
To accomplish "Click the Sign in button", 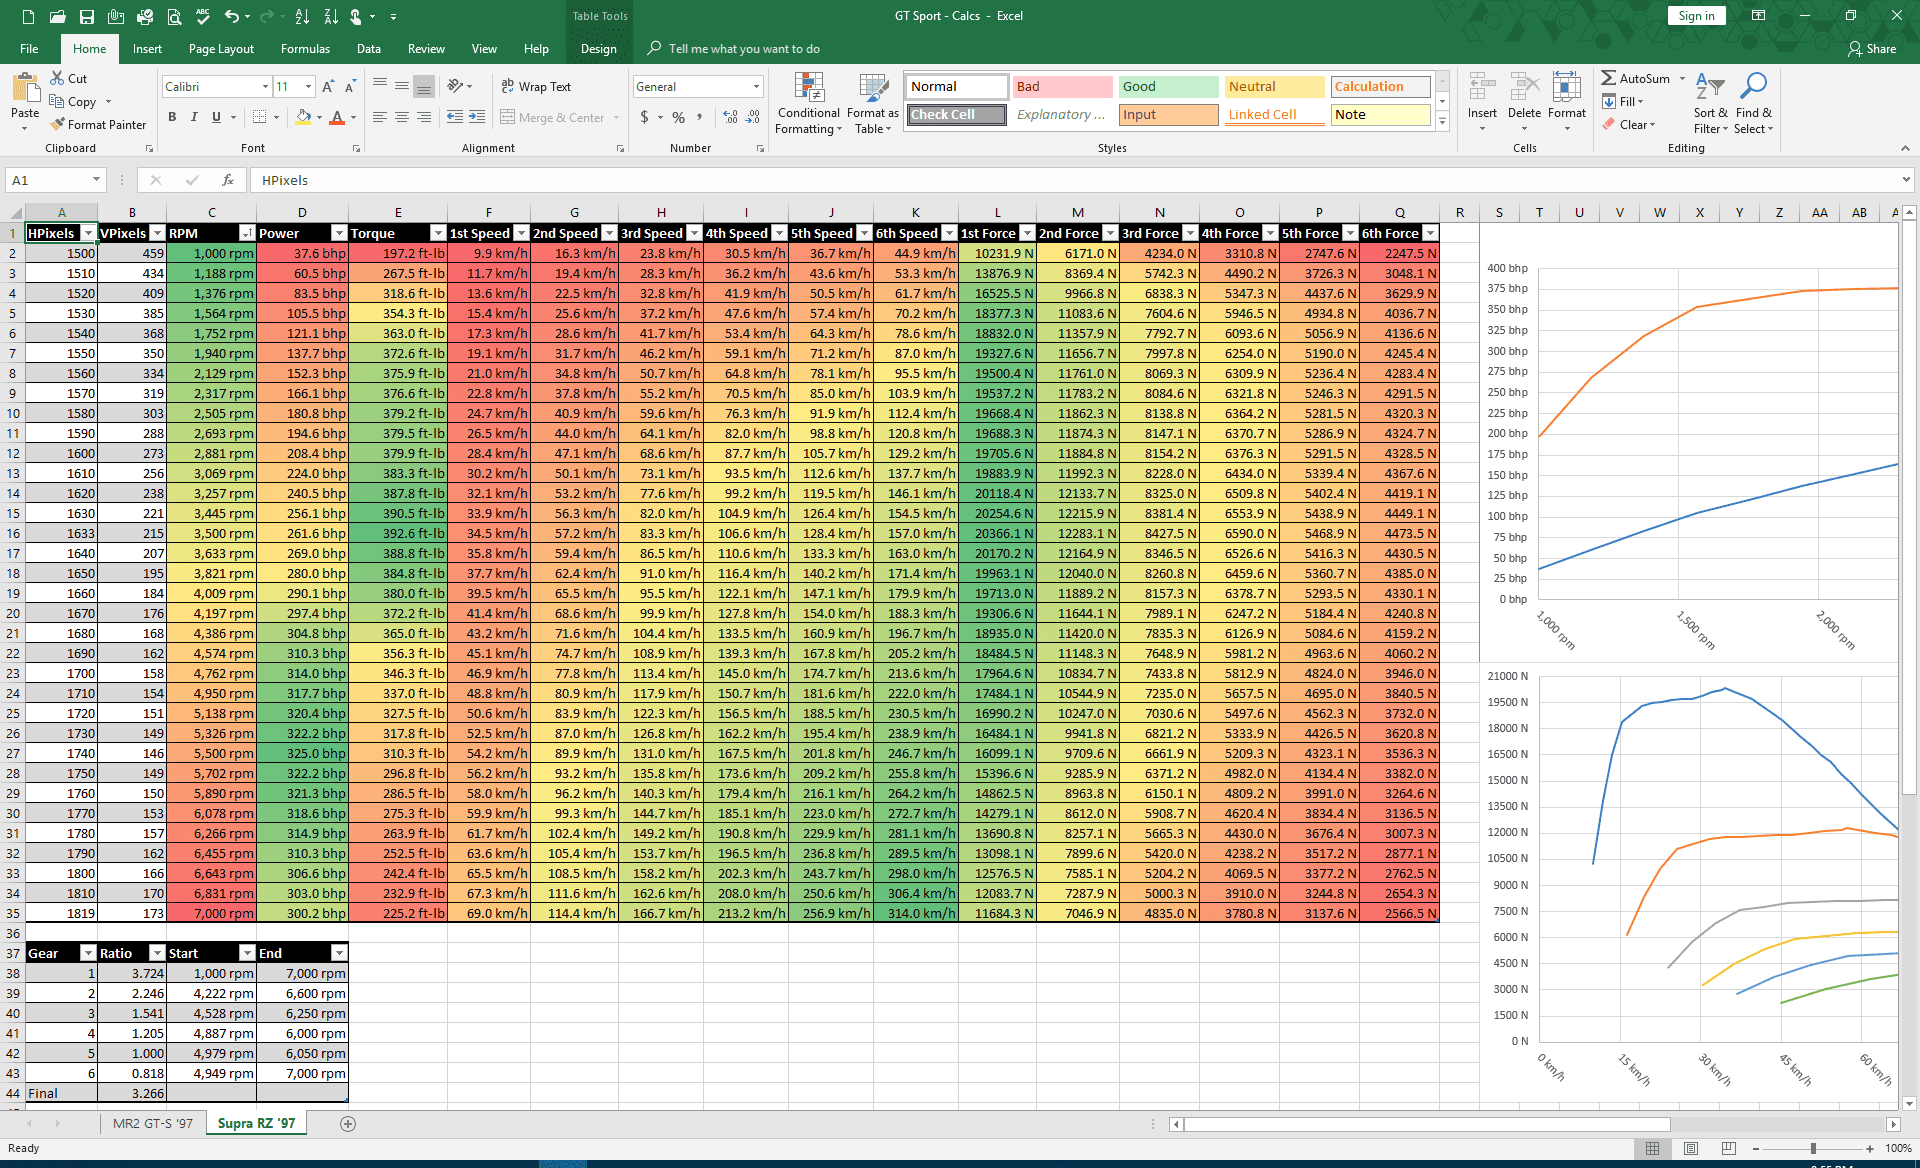I will point(1696,16).
